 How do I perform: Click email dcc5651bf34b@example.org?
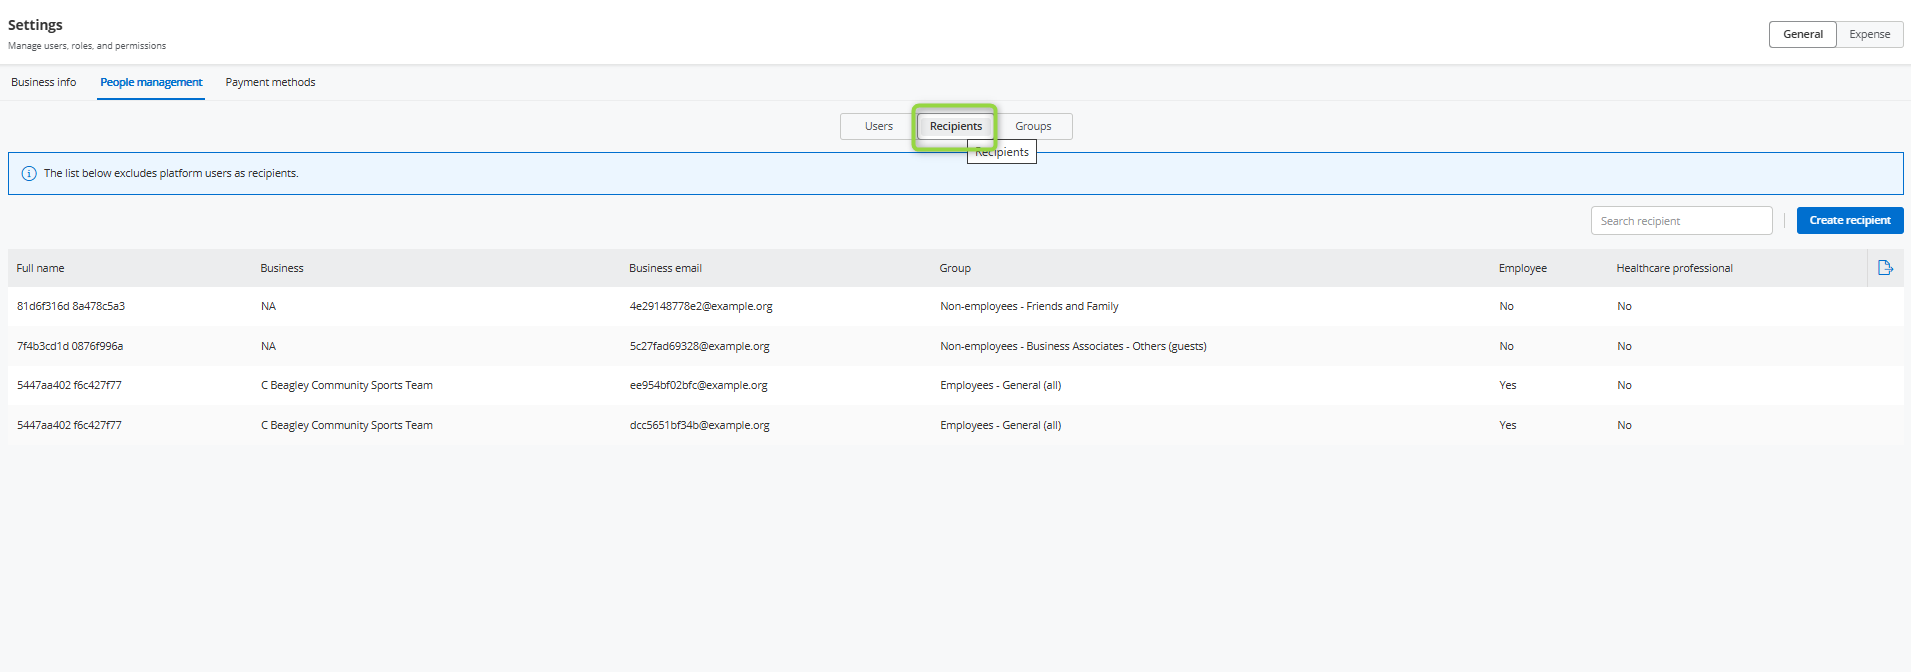click(699, 425)
